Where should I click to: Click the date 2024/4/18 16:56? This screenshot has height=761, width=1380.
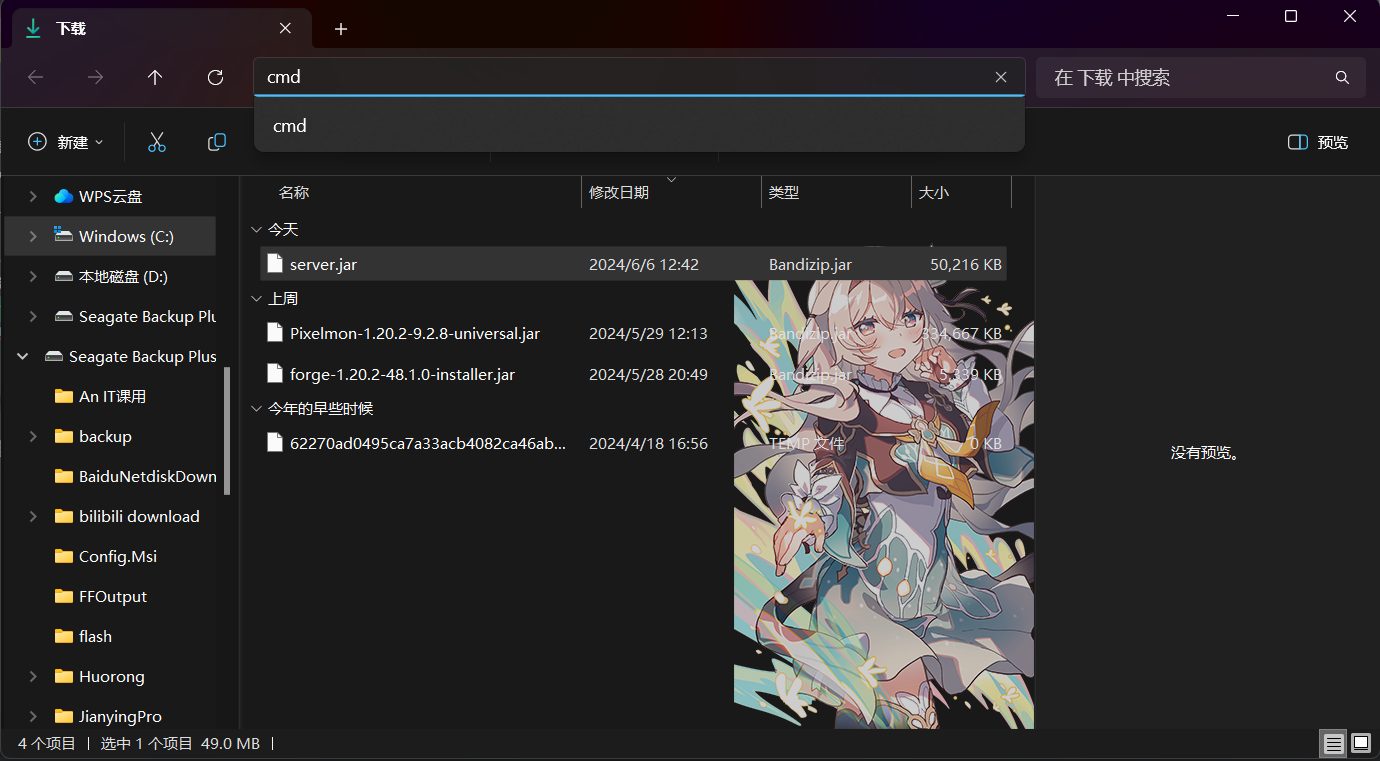[648, 443]
